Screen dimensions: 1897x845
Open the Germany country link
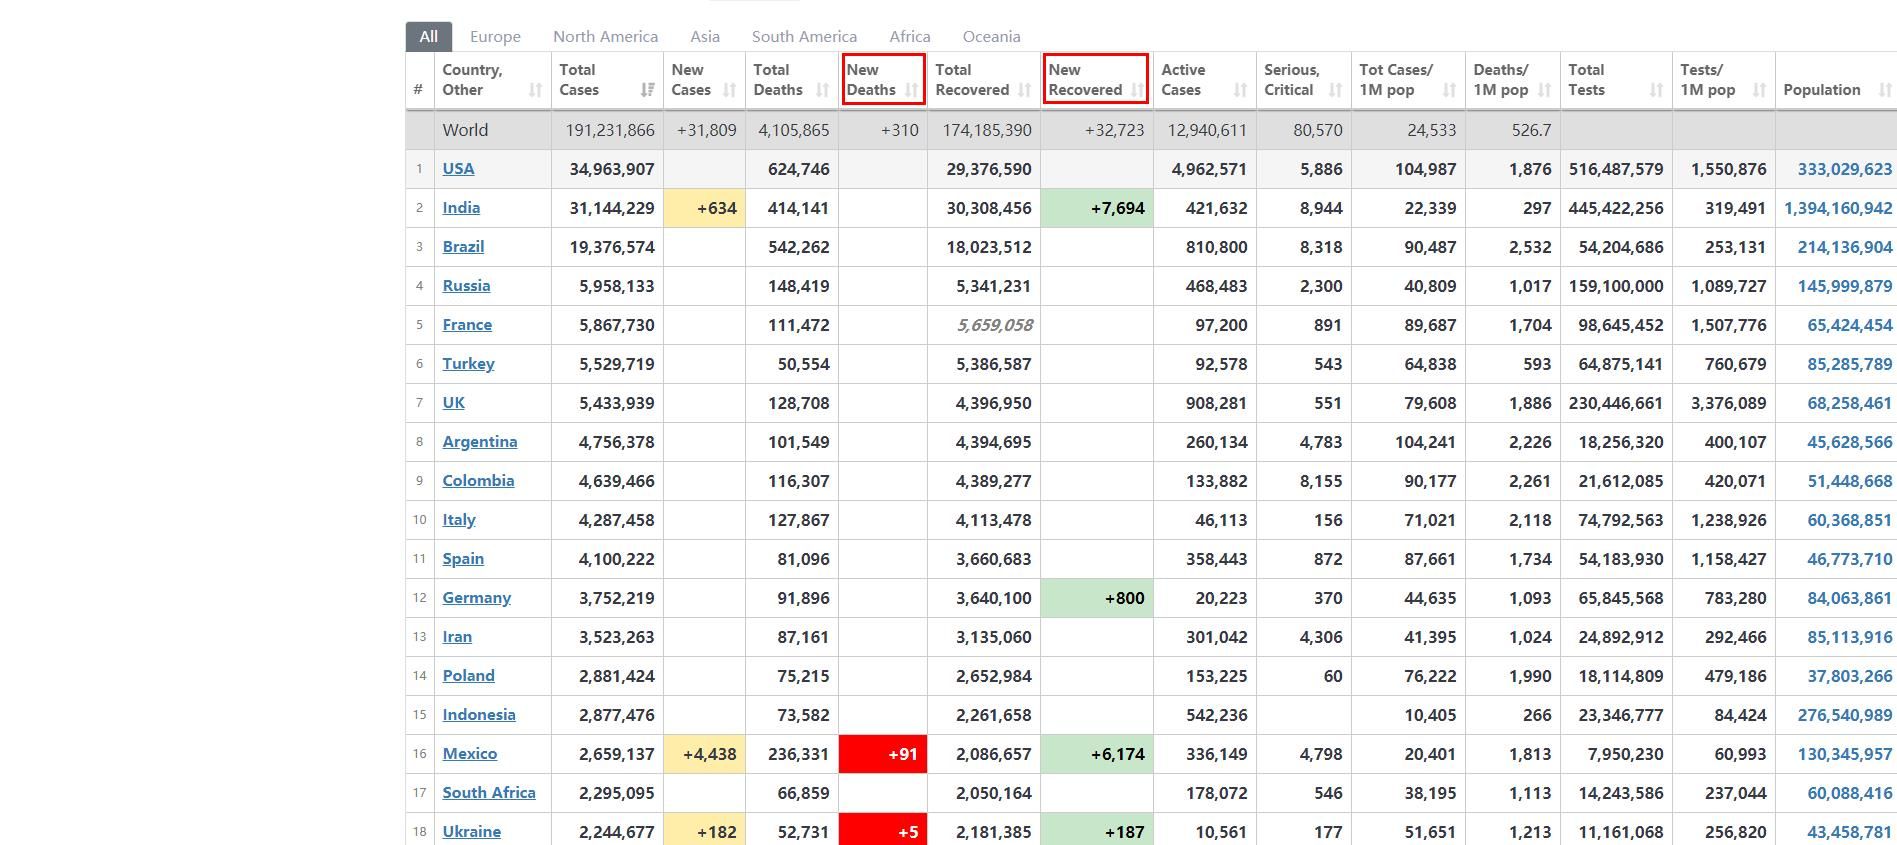pos(477,598)
